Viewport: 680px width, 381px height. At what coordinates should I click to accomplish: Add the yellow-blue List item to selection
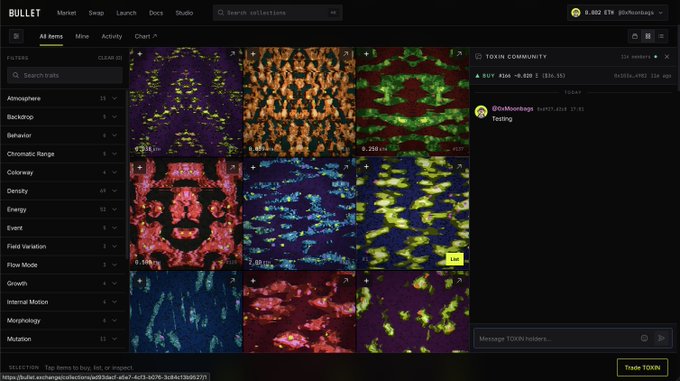tap(366, 167)
